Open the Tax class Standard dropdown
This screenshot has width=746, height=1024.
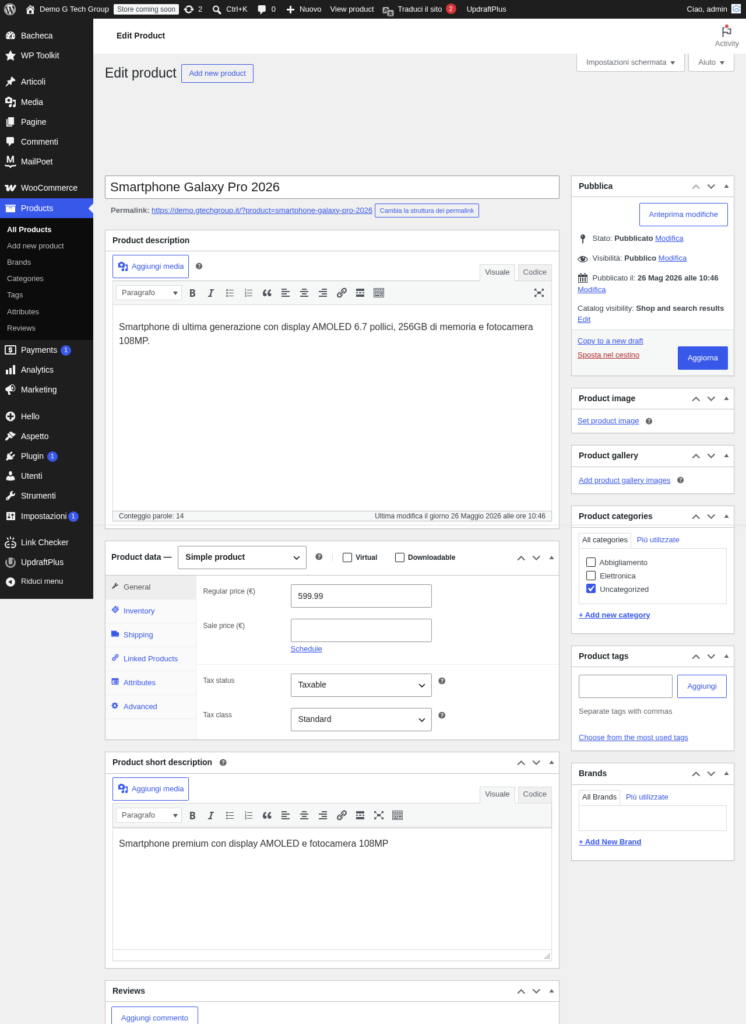pos(361,719)
